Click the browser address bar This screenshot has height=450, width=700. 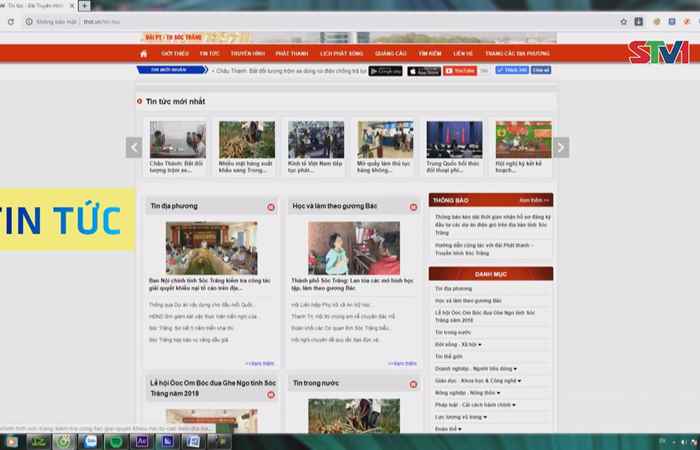pos(321,21)
